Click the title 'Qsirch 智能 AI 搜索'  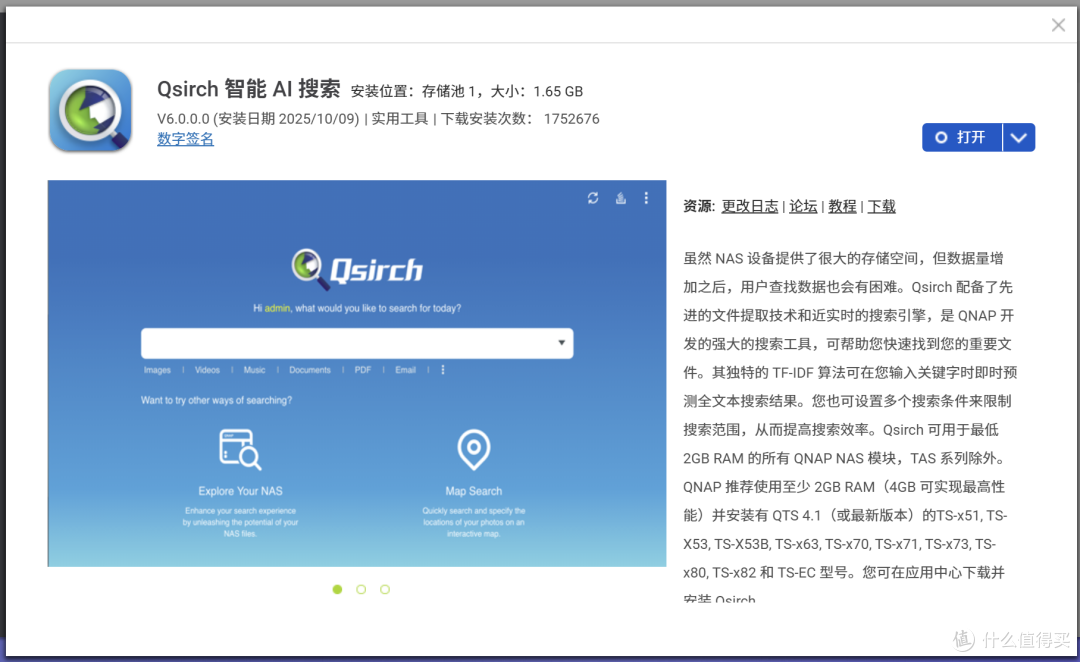[x=249, y=89]
